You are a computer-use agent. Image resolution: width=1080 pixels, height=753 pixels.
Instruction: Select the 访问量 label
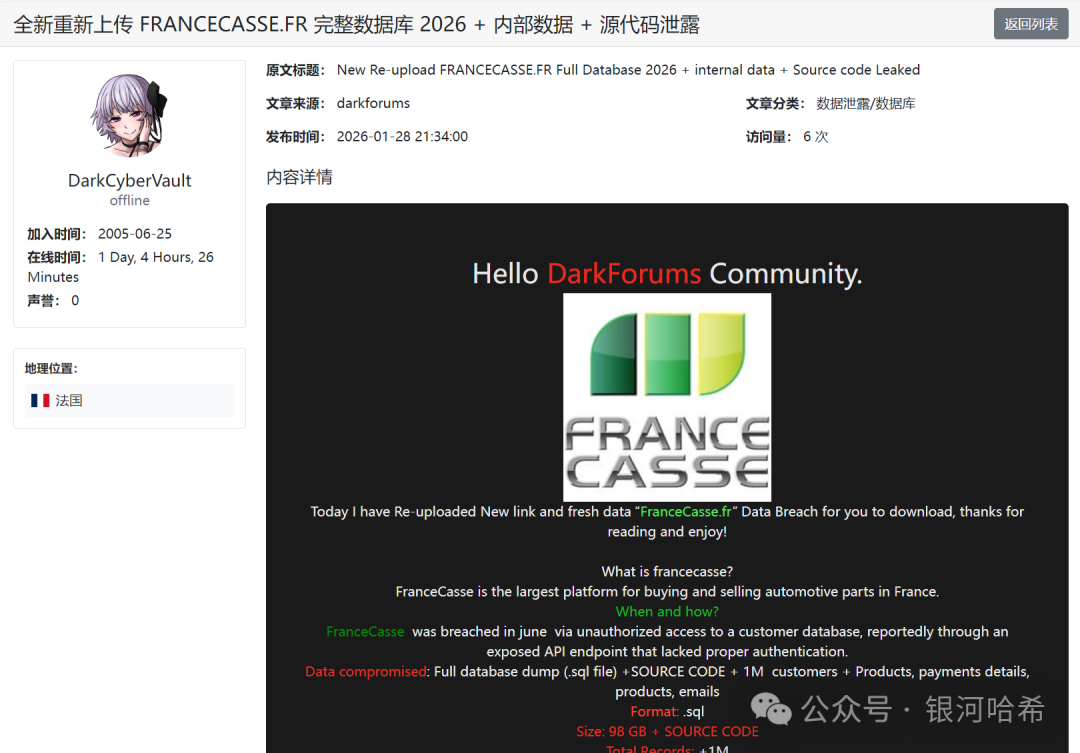pos(768,136)
